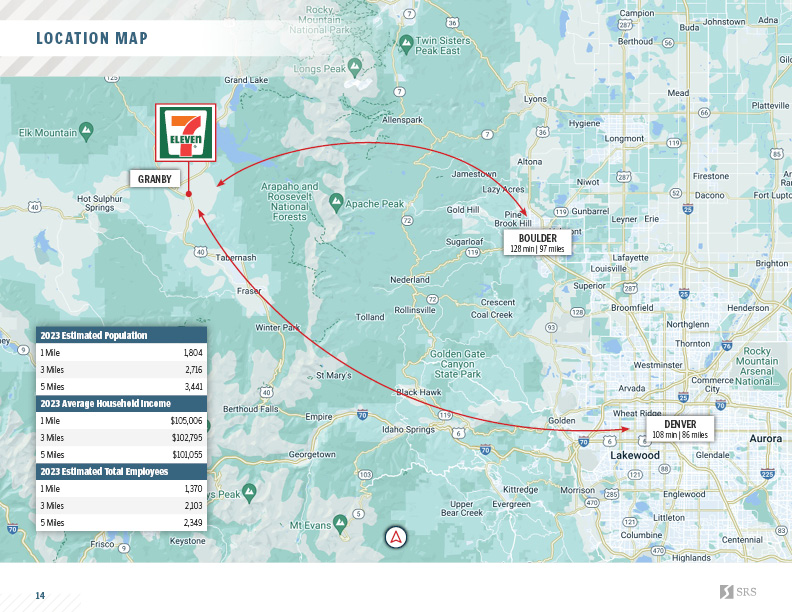Click the Highway 36 shield near Lyons

(x=542, y=132)
